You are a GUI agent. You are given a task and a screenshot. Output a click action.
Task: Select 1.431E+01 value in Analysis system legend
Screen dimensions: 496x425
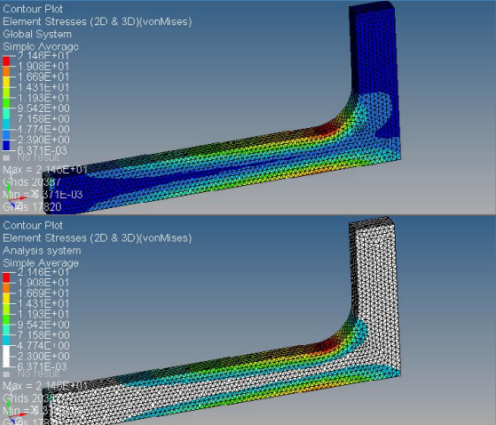[43, 304]
